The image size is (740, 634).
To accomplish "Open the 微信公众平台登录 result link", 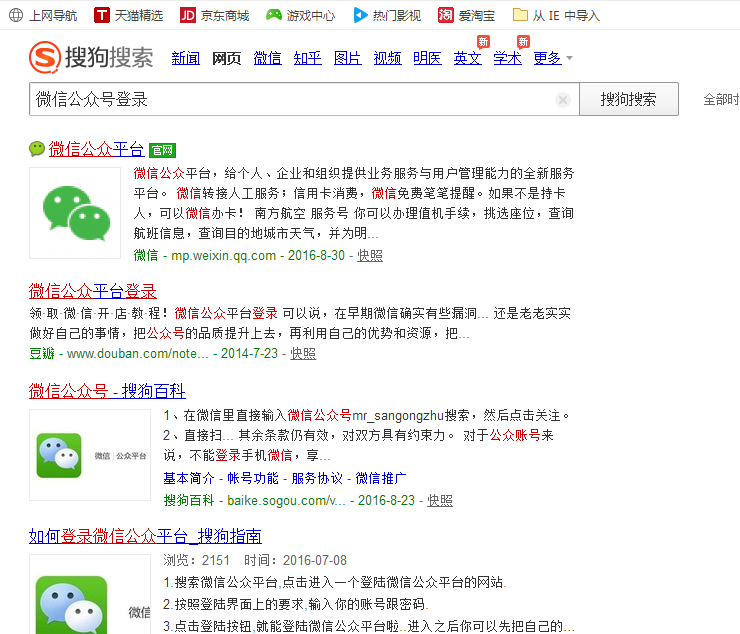I will [x=92, y=291].
